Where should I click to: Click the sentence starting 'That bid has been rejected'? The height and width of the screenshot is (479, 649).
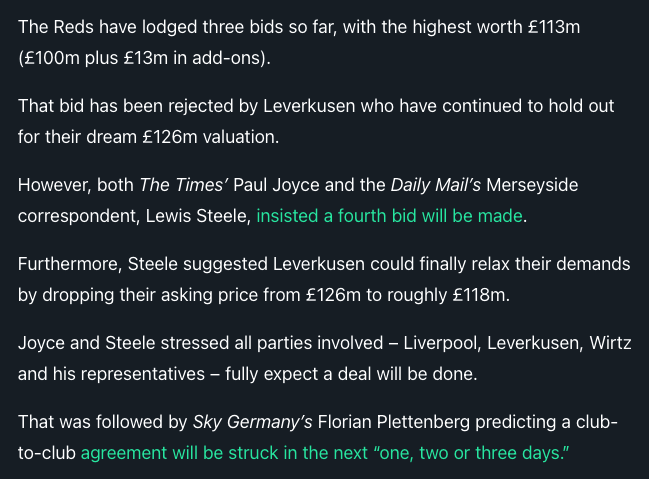click(316, 122)
